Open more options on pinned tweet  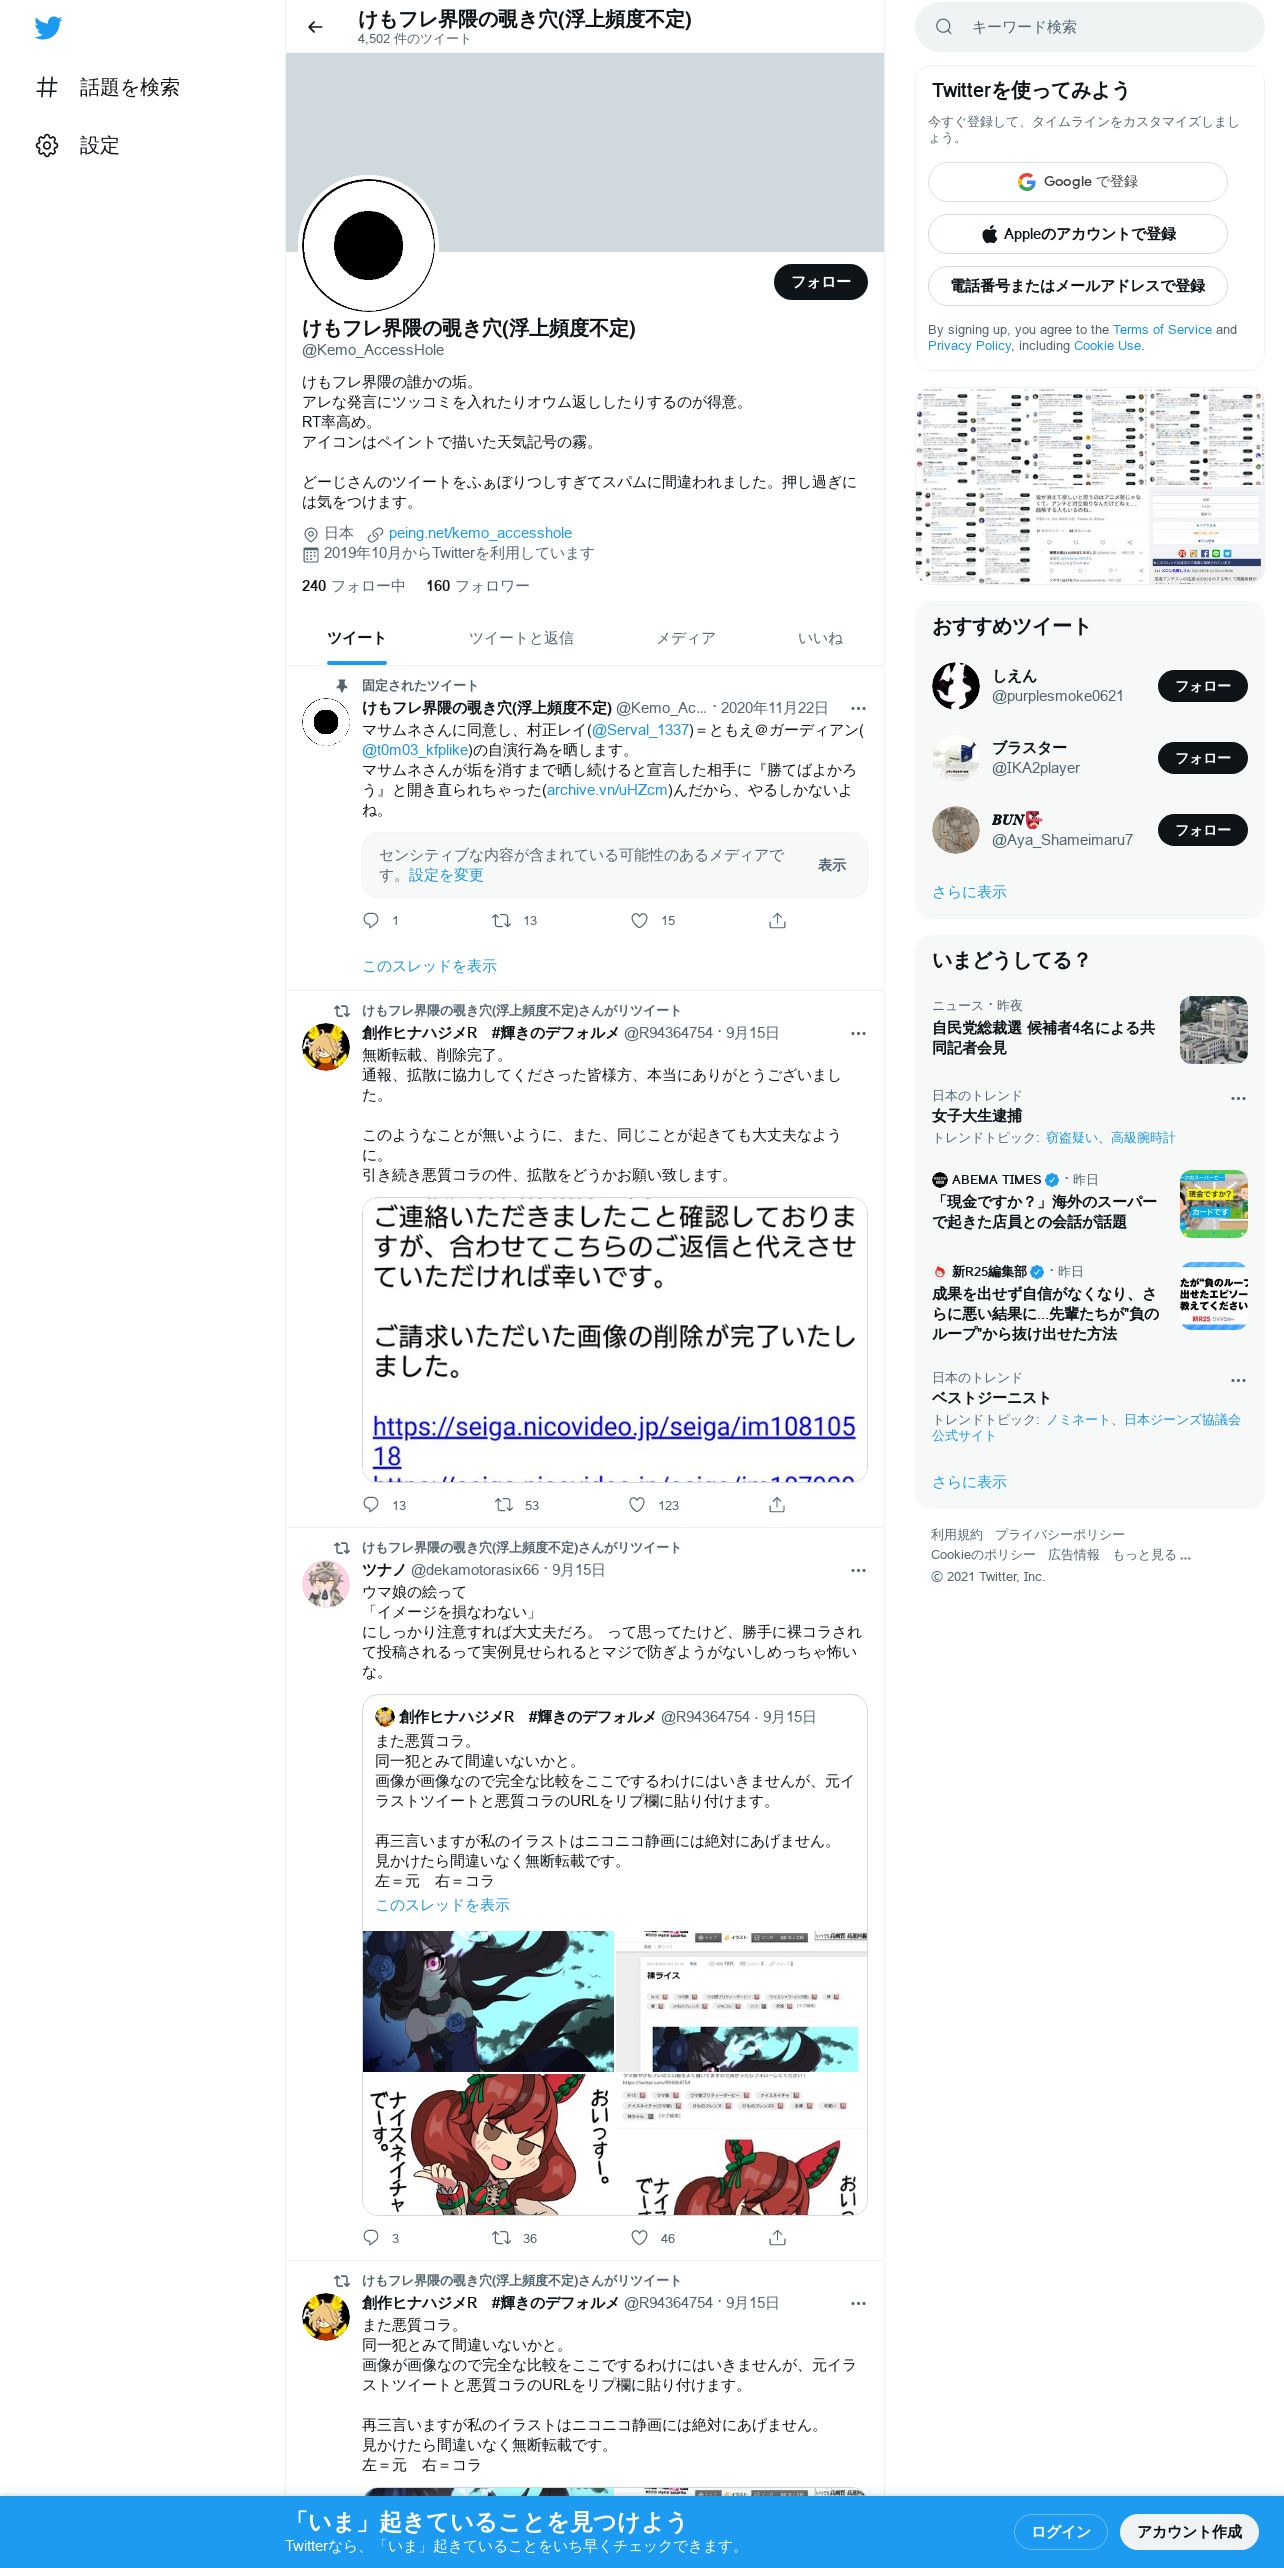pos(858,708)
